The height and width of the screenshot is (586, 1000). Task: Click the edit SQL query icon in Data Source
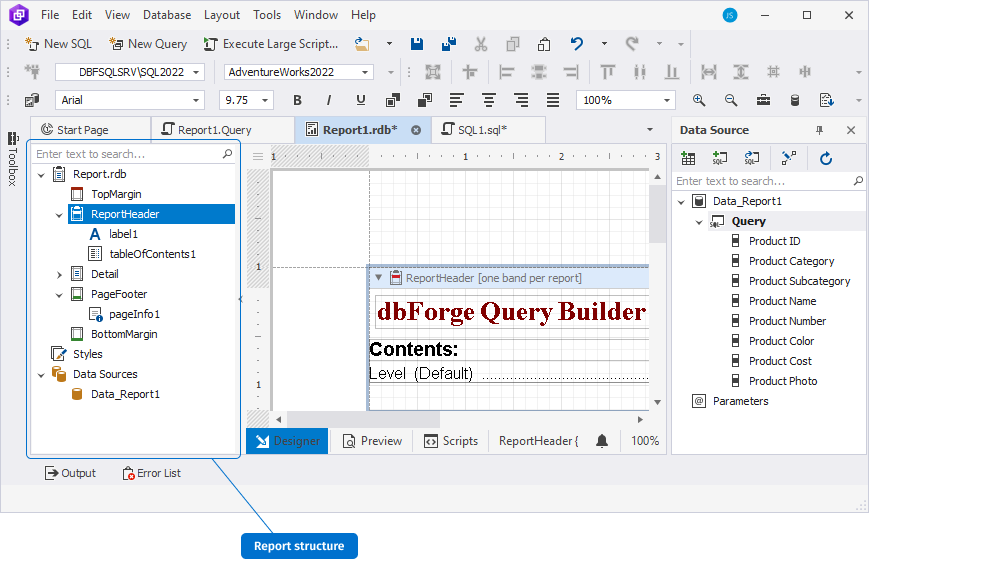click(752, 158)
